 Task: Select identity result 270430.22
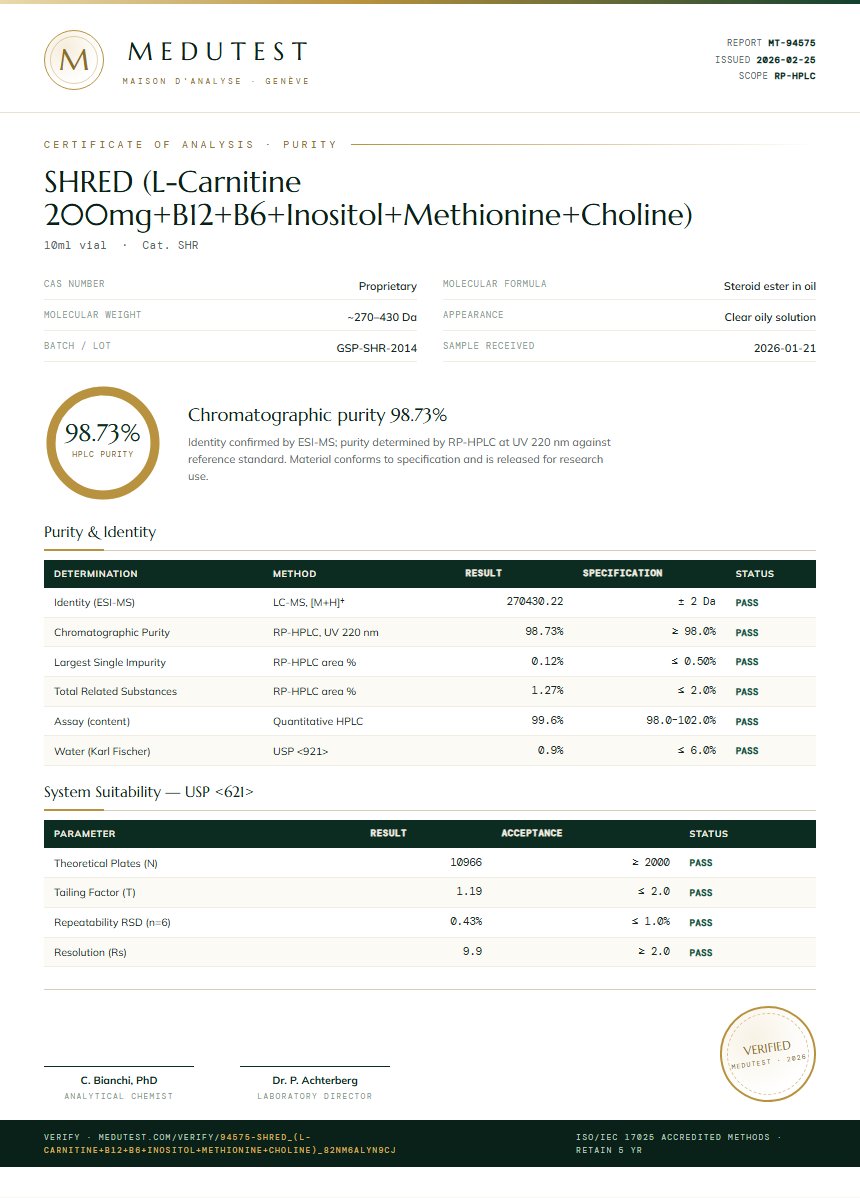(535, 601)
